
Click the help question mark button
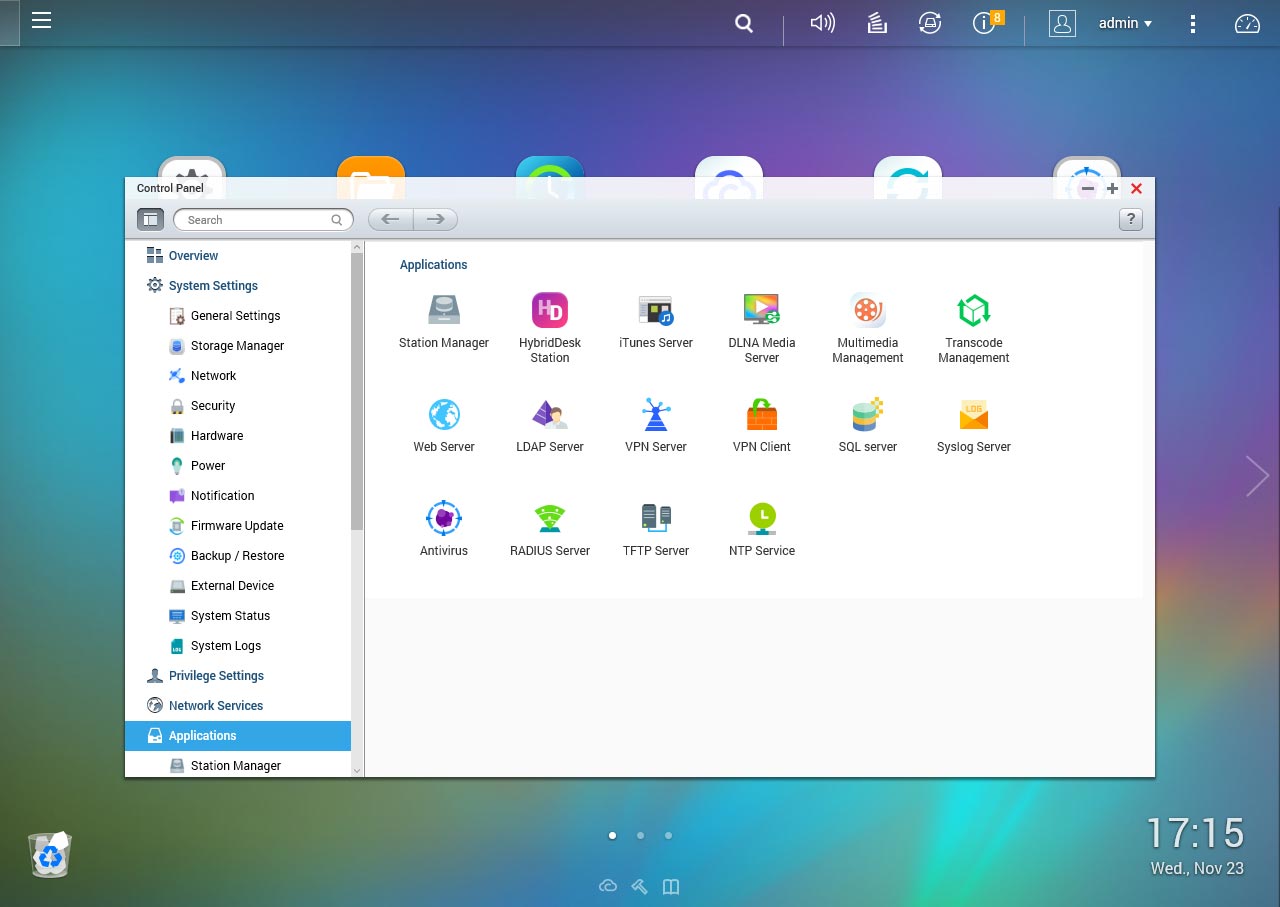pyautogui.click(x=1130, y=220)
